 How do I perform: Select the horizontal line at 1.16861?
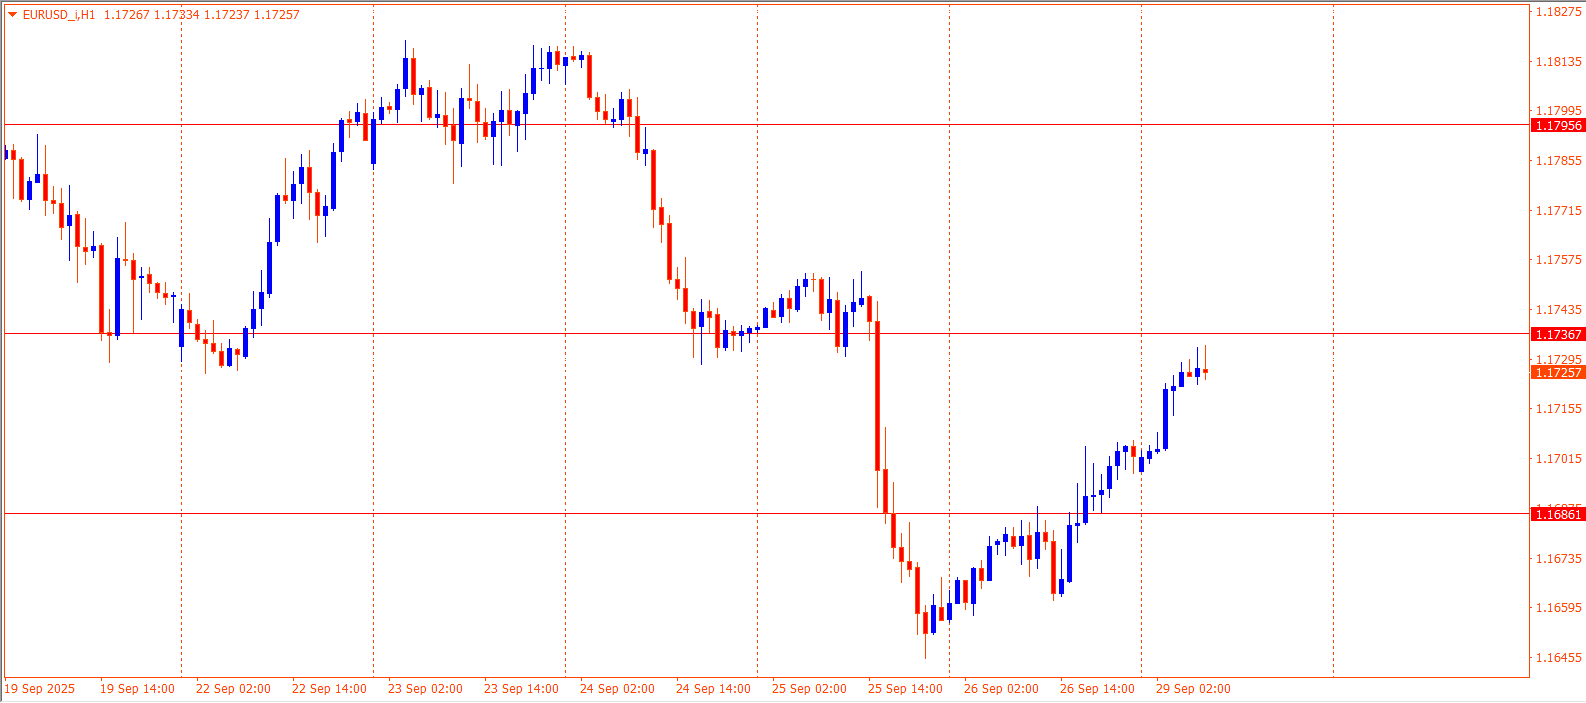point(500,513)
